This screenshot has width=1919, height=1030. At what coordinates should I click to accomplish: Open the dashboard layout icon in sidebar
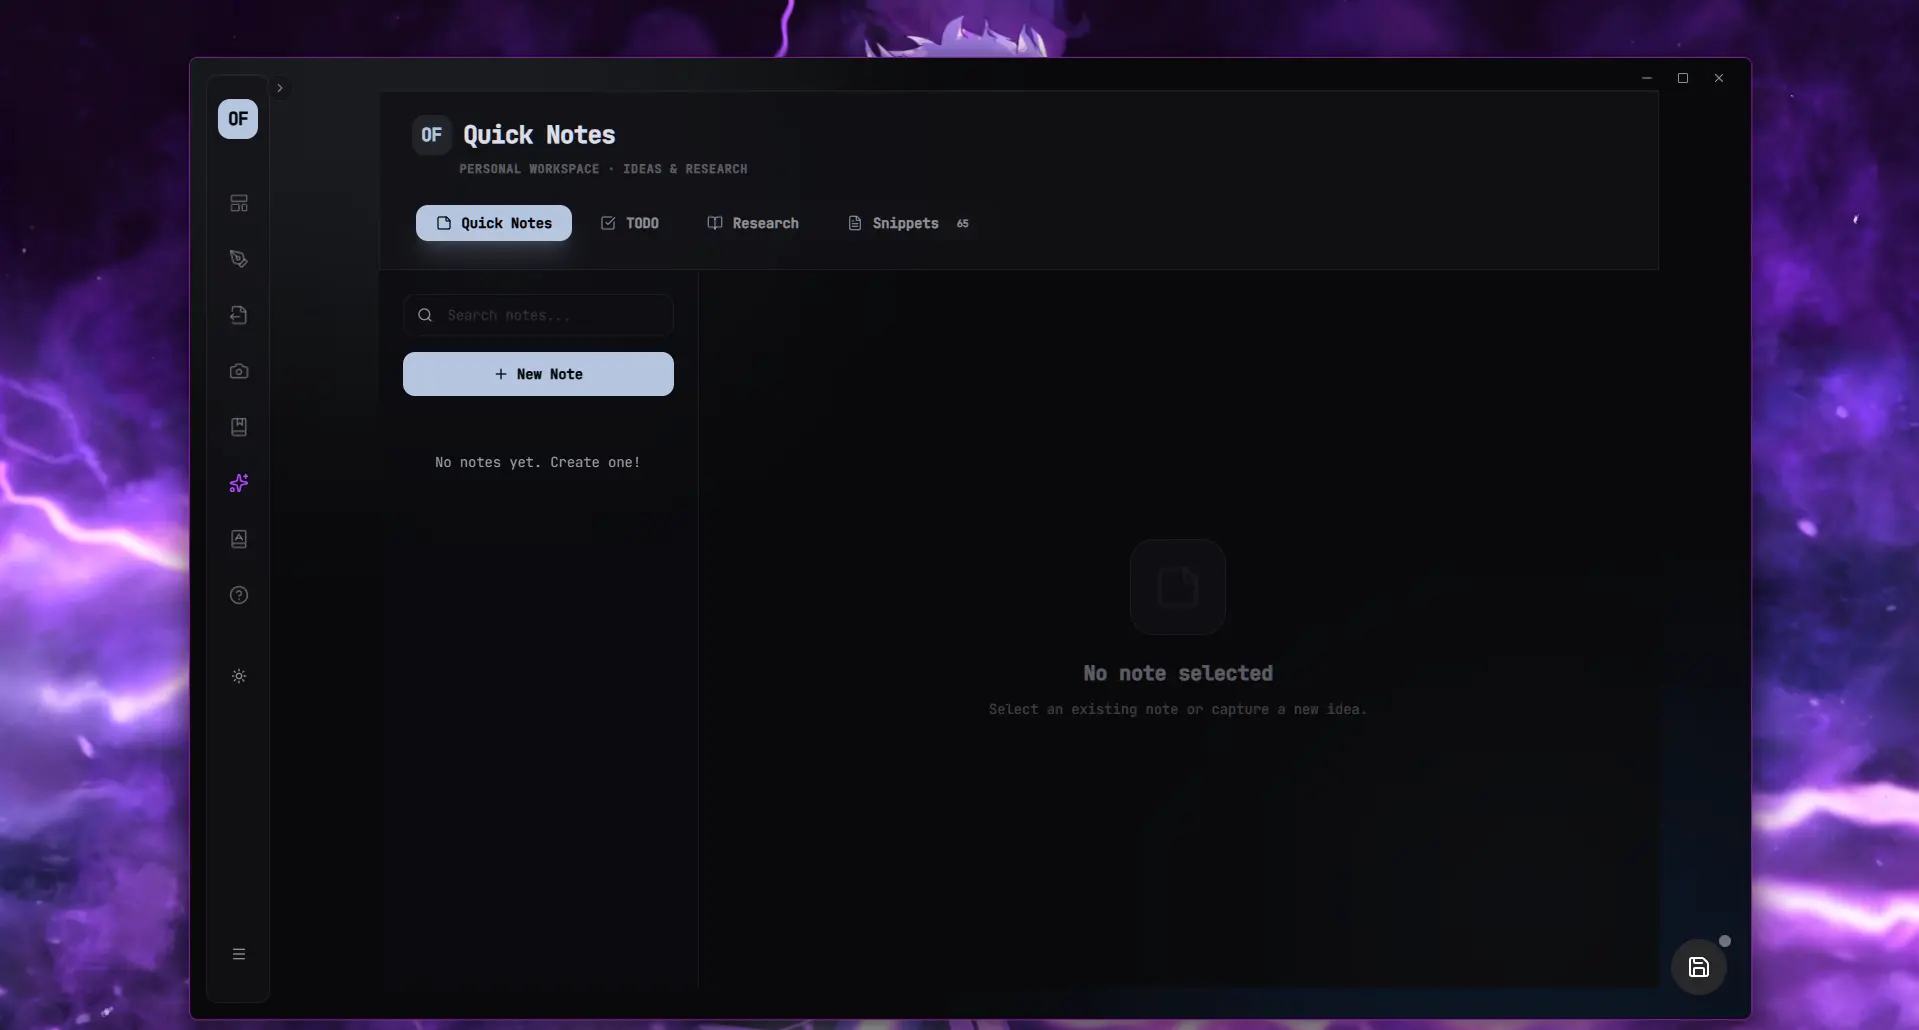[238, 203]
